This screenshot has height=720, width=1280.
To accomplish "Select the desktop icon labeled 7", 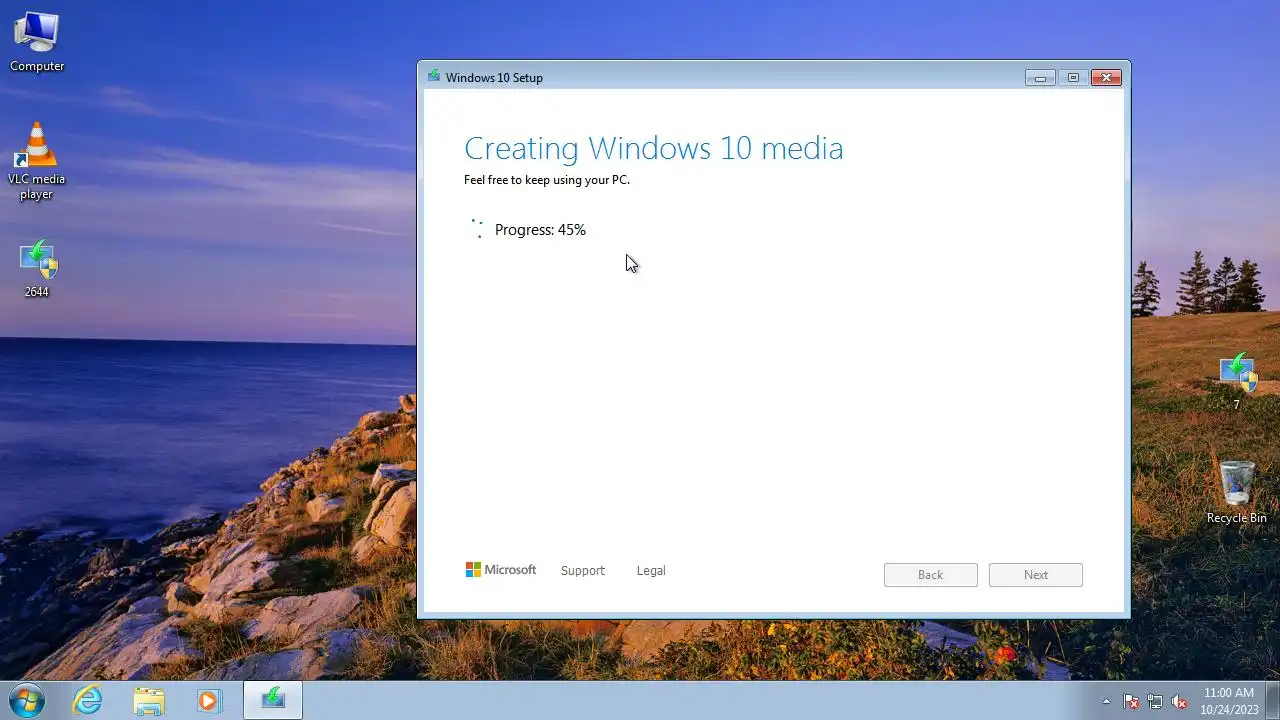I will pyautogui.click(x=1237, y=382).
